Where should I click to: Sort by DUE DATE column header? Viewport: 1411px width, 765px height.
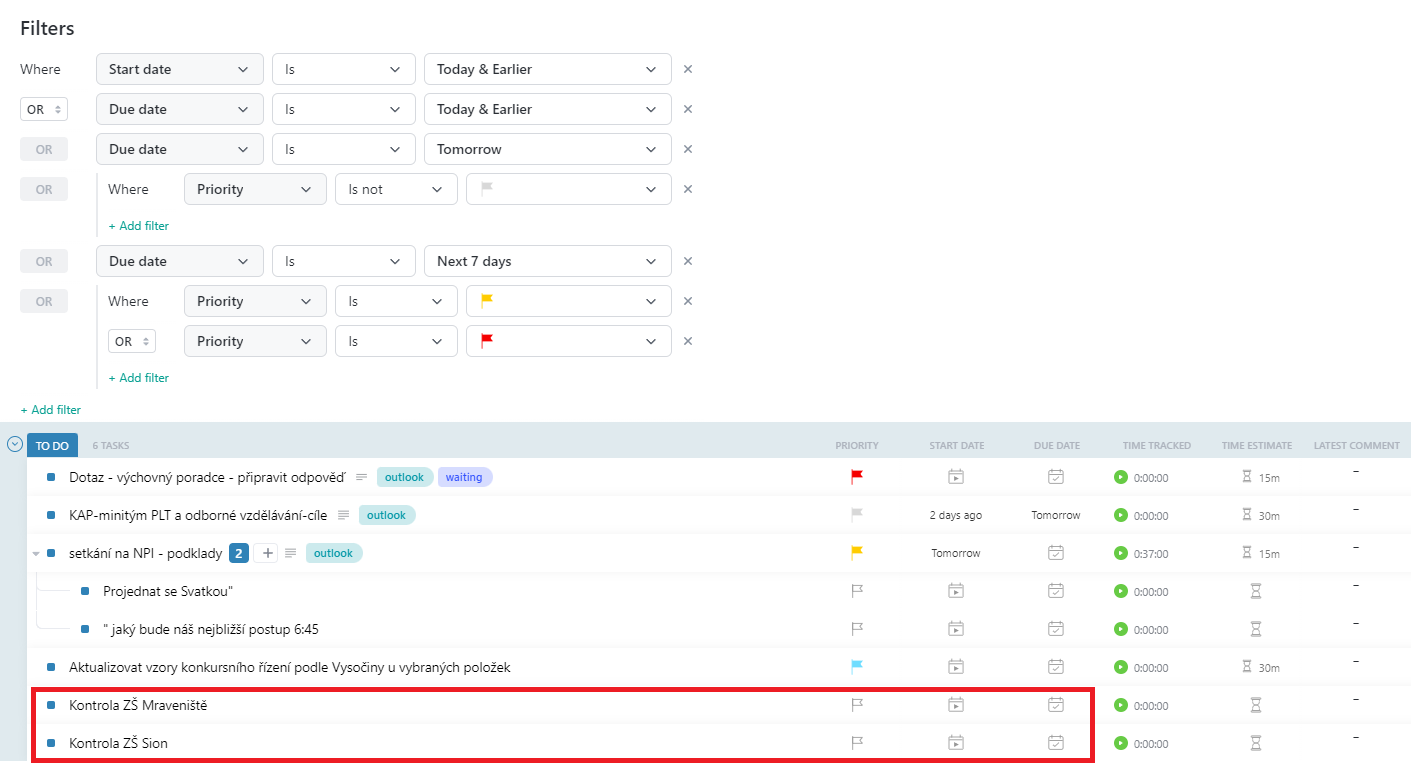[x=1057, y=446]
